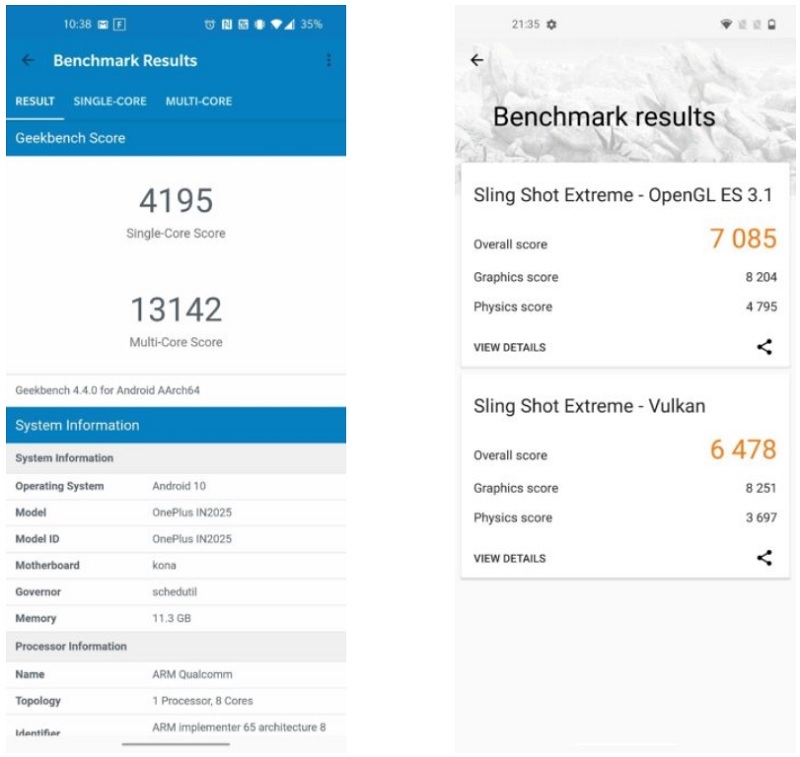Tap the alarm icon in Geekbench status bar
Screen dimensions: 800x757
pos(210,24)
